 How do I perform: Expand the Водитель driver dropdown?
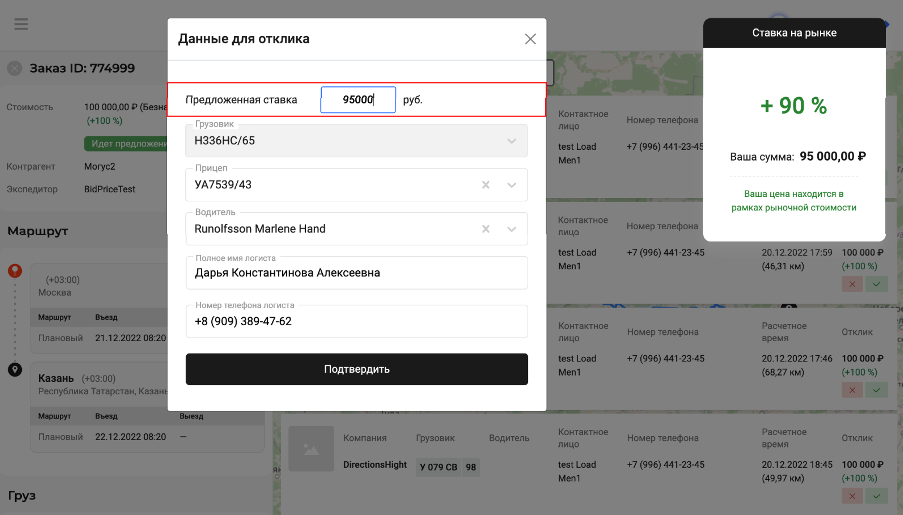coord(511,229)
